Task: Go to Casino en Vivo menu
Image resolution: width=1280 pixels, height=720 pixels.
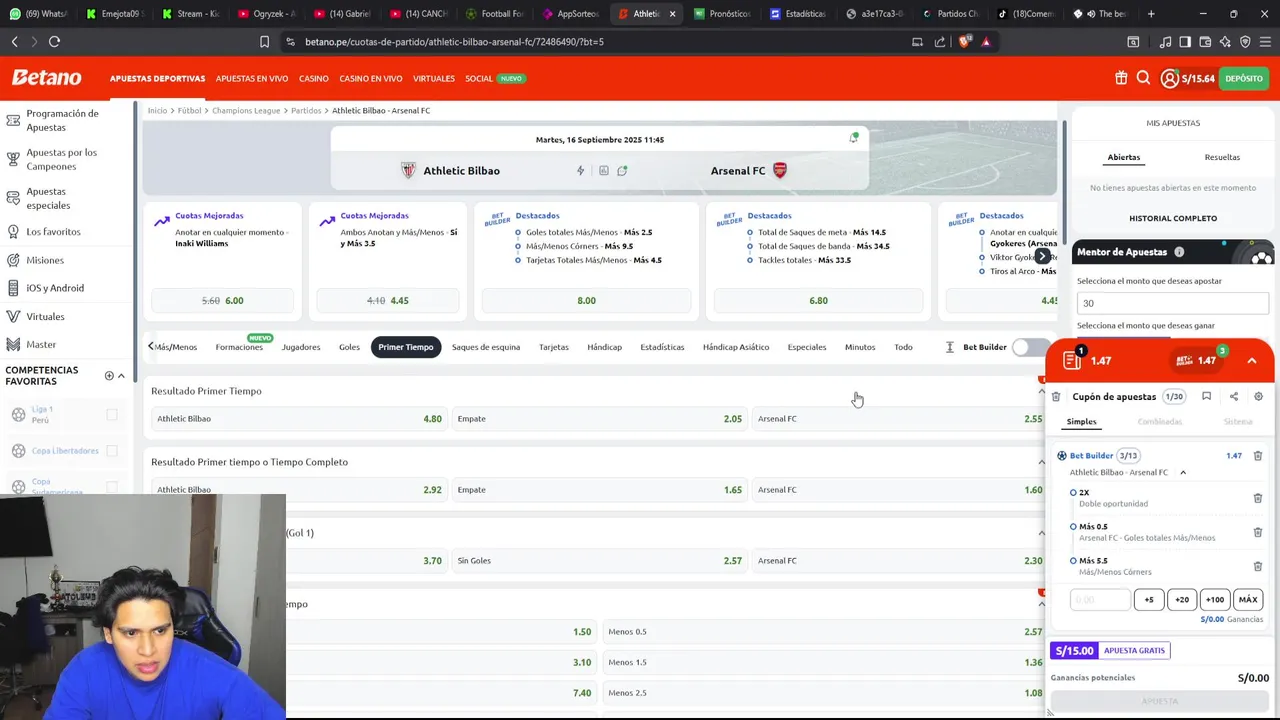Action: 371,78
